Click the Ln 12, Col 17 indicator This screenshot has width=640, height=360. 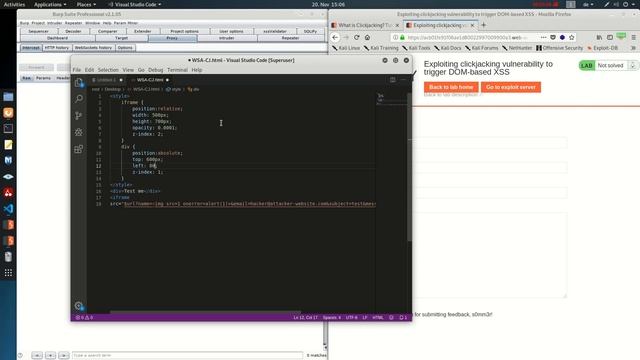point(305,317)
